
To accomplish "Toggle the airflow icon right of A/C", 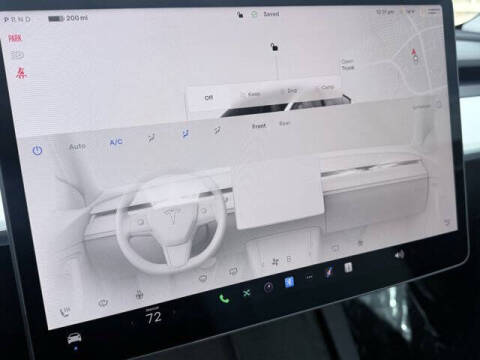I will pos(151,137).
